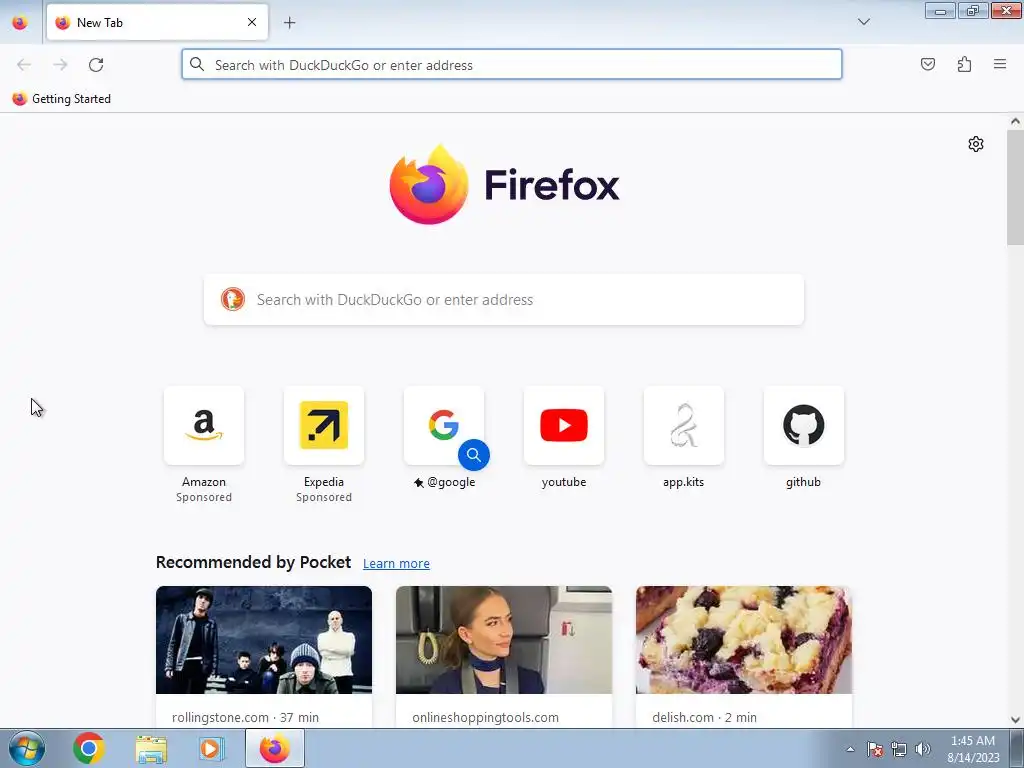This screenshot has height=768, width=1024.
Task: Click the search magnifier in address bar
Action: click(x=197, y=64)
